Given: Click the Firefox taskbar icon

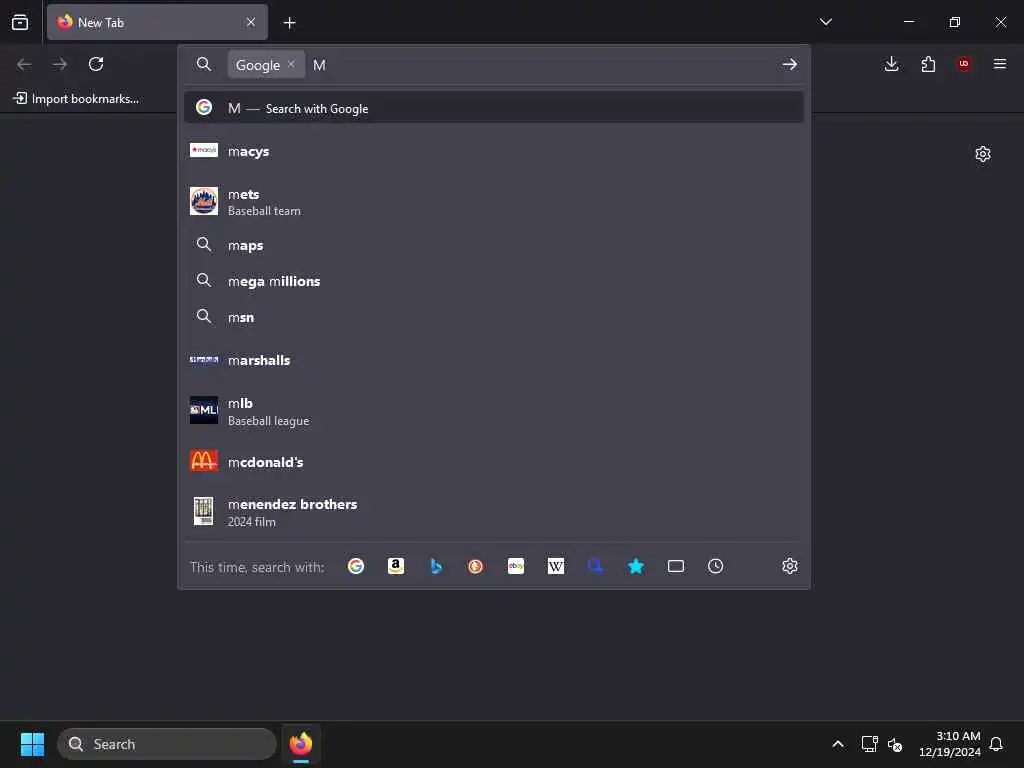Looking at the screenshot, I should pos(300,744).
